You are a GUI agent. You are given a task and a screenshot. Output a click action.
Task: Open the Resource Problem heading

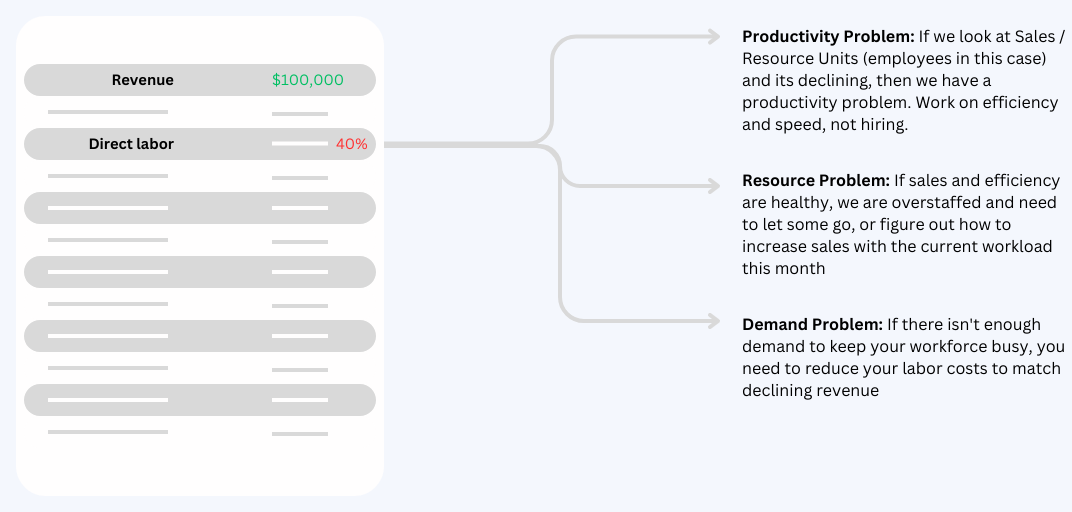(815, 180)
